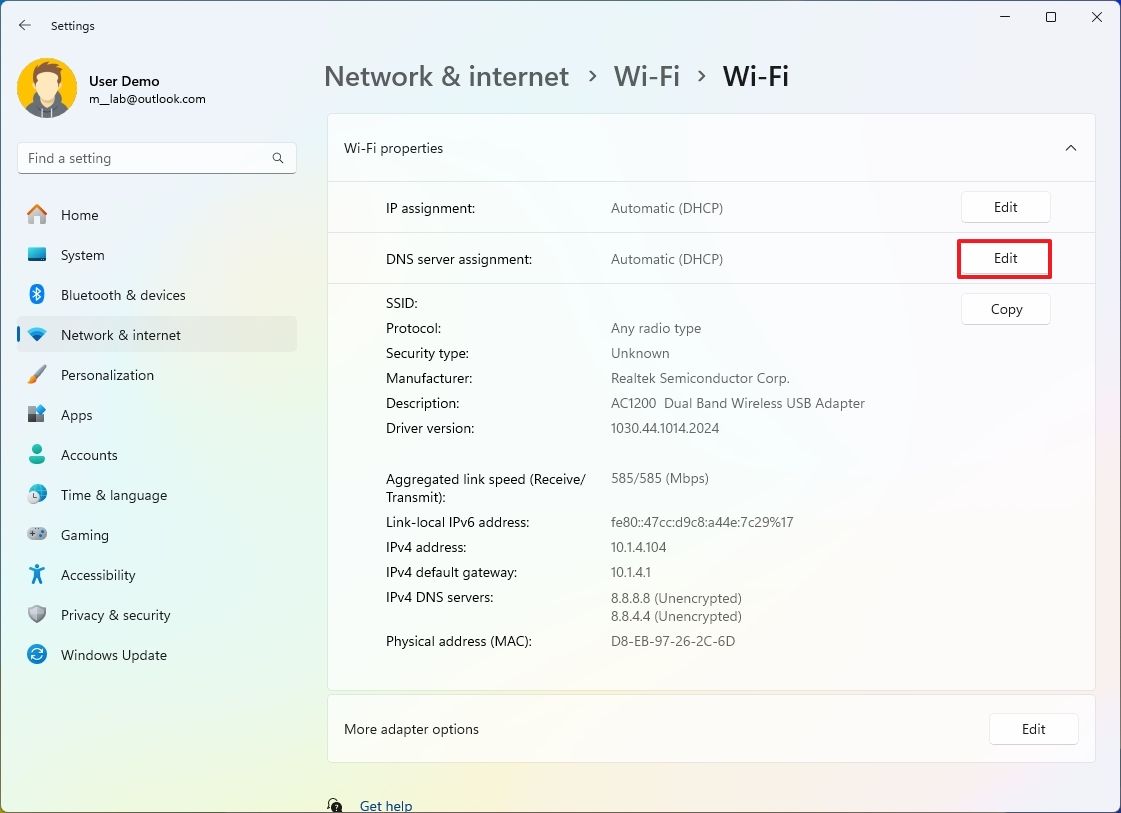This screenshot has width=1121, height=813.
Task: Go to Windows Update
Action: 112,655
